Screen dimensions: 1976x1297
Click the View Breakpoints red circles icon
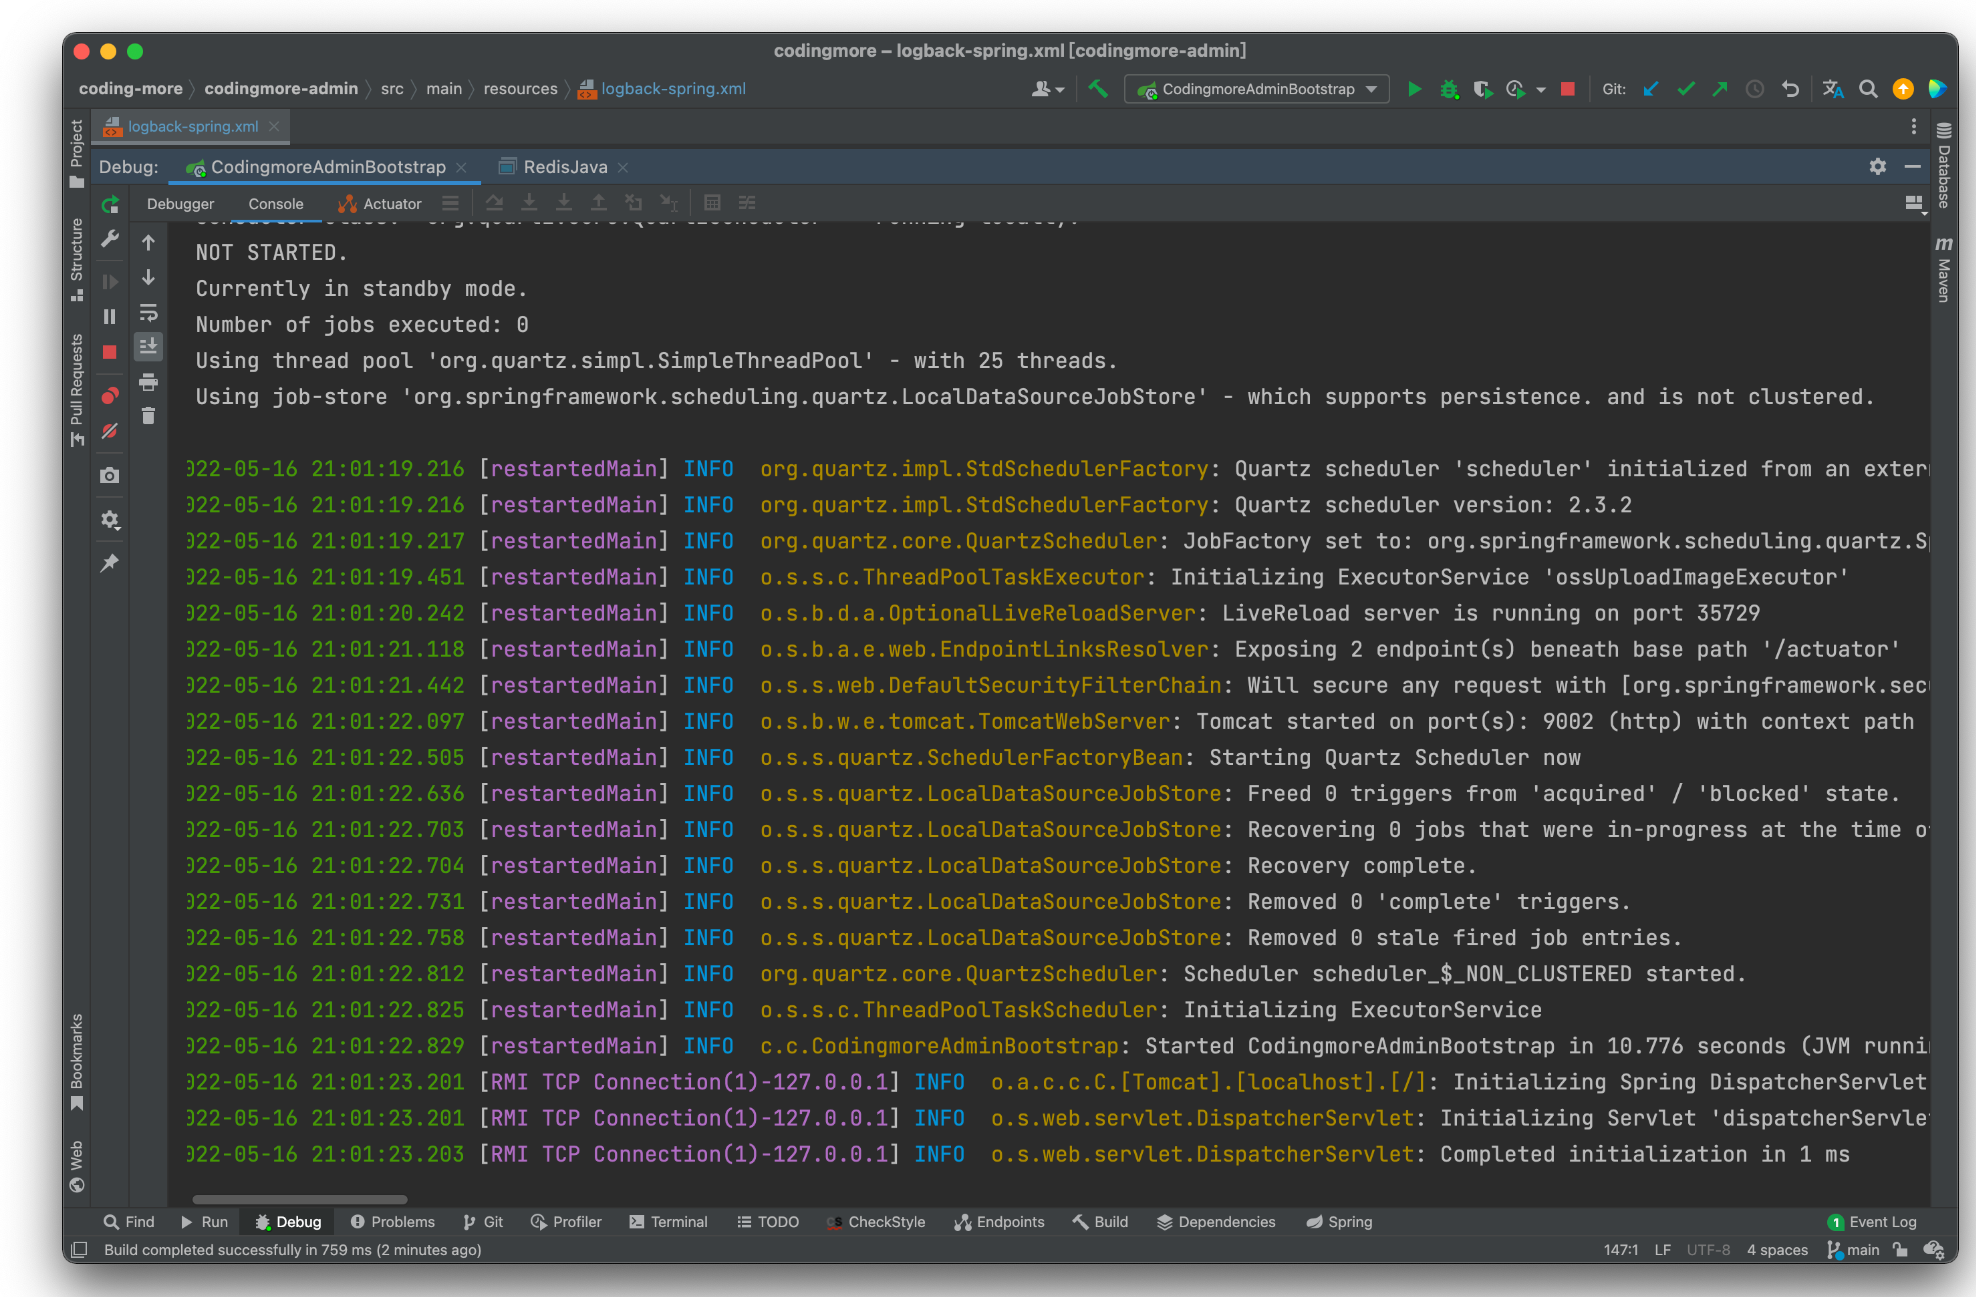(x=110, y=396)
